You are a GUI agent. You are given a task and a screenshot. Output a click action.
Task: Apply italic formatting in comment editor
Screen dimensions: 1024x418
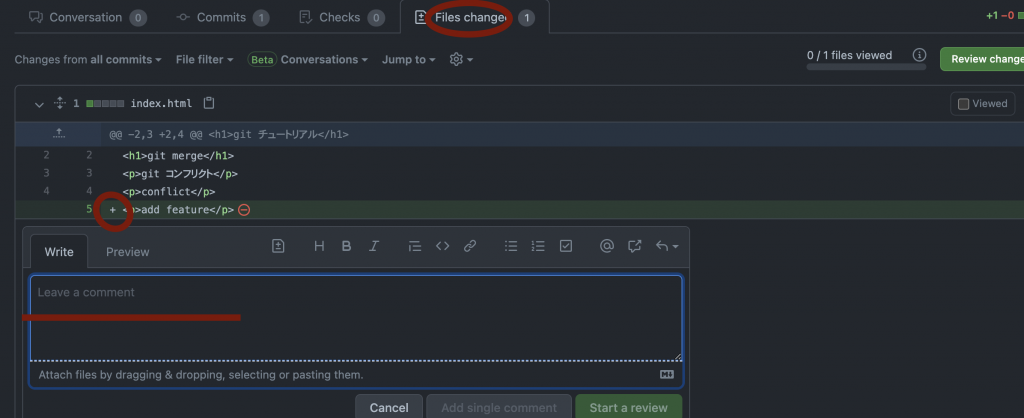coord(374,246)
